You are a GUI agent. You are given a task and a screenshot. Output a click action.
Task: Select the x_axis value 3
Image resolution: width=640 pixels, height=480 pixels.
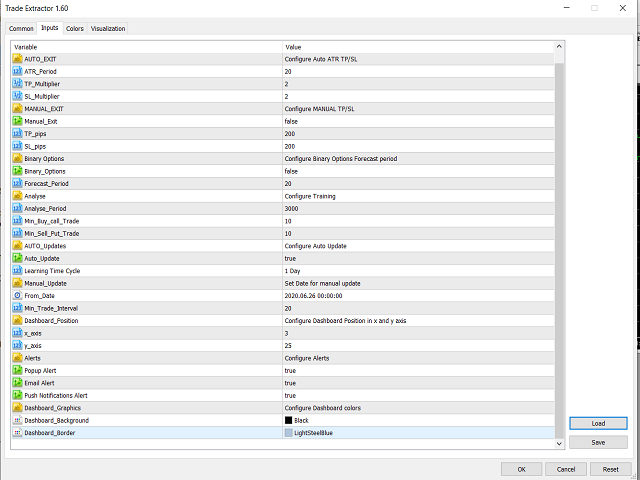click(287, 333)
